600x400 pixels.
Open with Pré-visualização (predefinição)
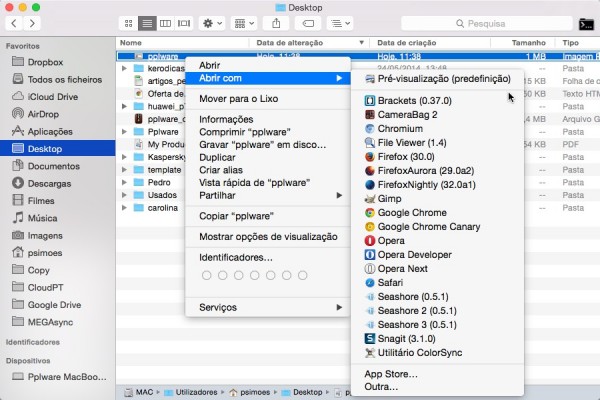[x=437, y=79]
